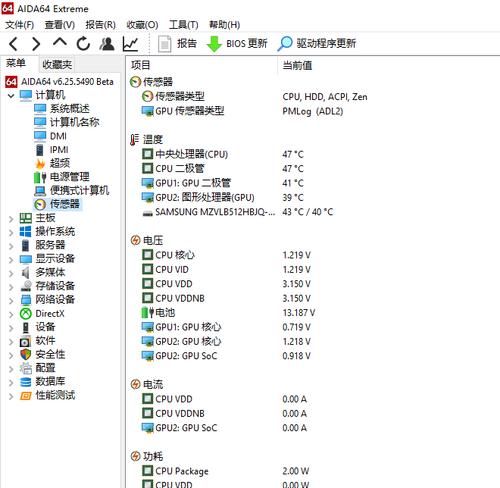Select the 传感器 gauge icon in tree
Image resolution: width=500 pixels, height=488 pixels.
(40, 204)
